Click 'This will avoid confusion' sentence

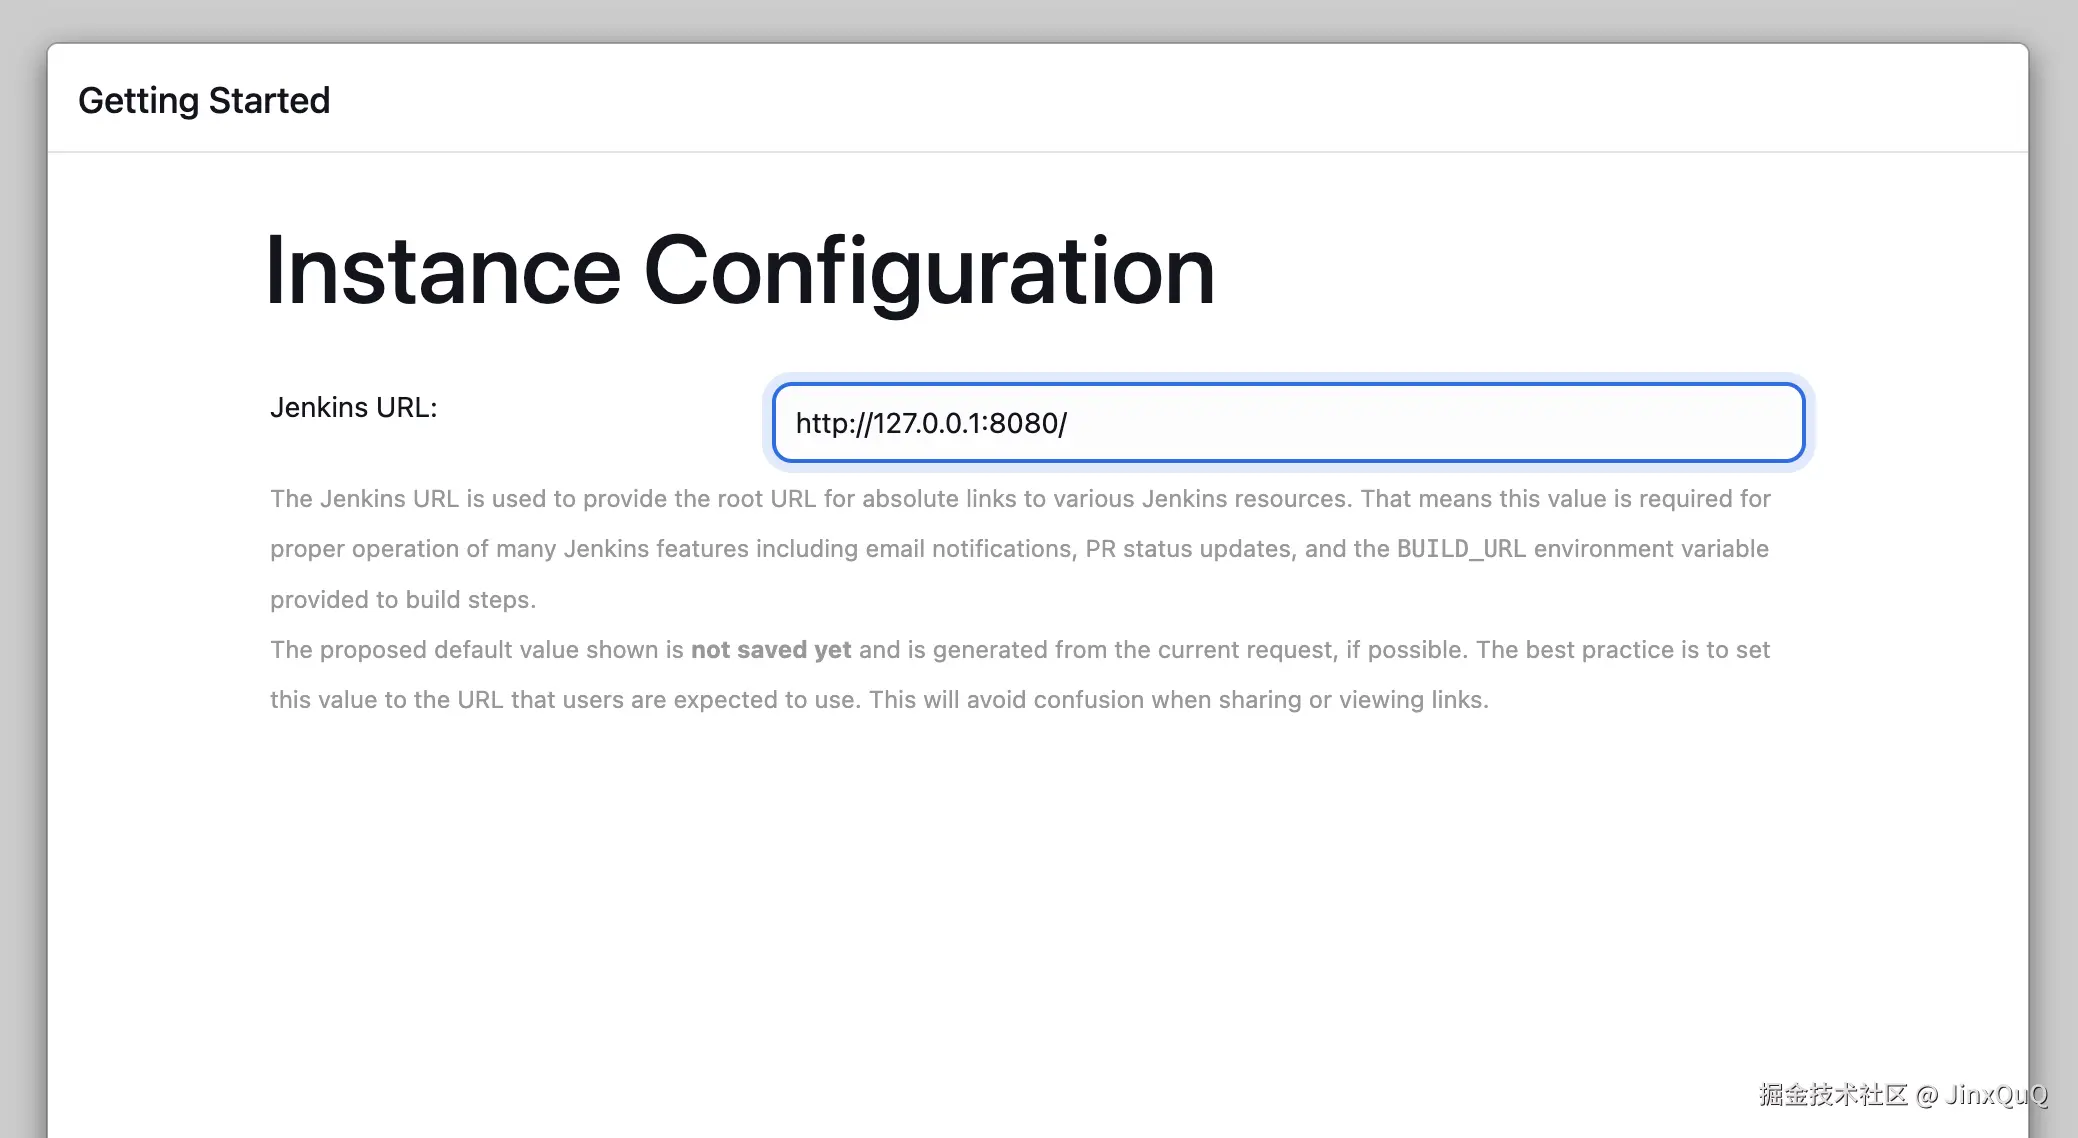pos(1005,700)
